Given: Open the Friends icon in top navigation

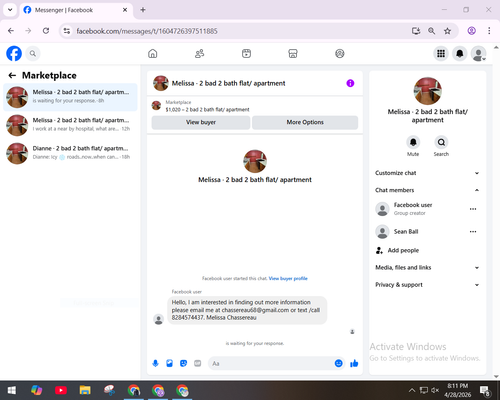Looking at the screenshot, I should tap(199, 53).
